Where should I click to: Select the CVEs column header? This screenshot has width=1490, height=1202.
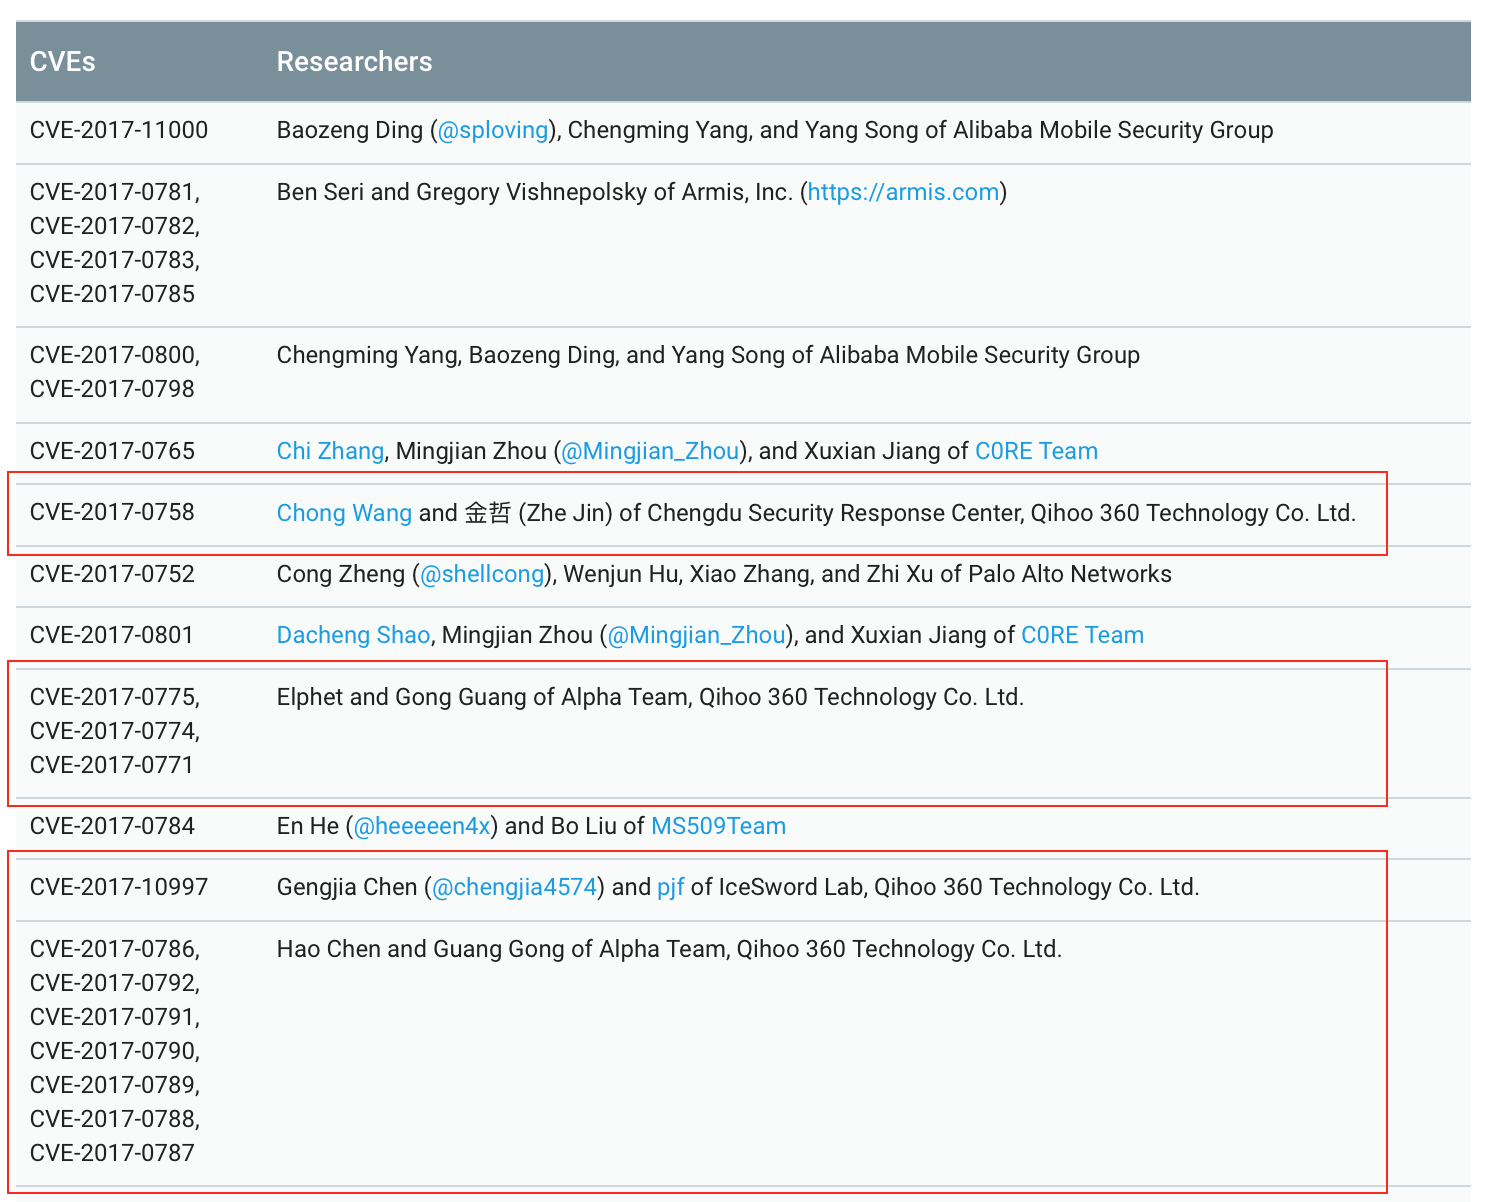[x=63, y=62]
